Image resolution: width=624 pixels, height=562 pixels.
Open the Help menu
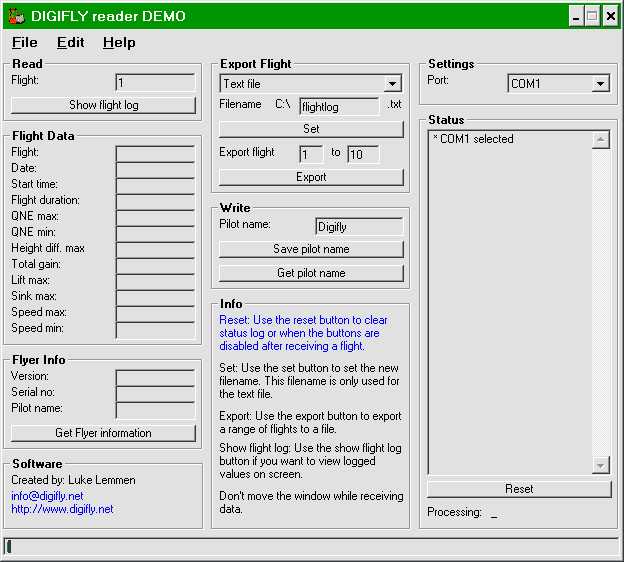coord(119,43)
